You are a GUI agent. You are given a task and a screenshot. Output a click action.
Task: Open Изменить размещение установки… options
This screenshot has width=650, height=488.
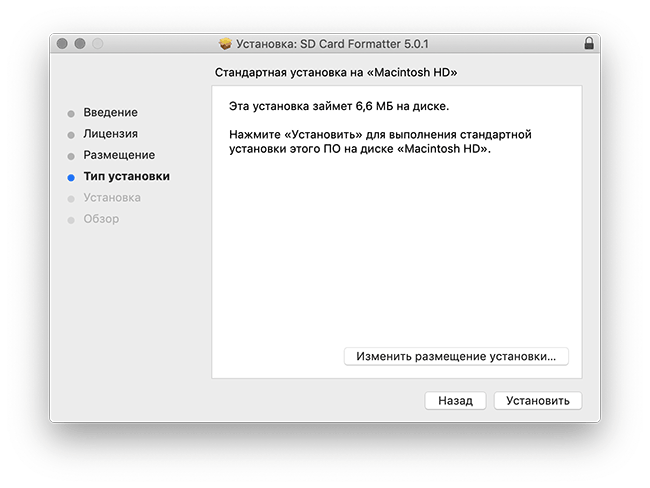(x=456, y=357)
